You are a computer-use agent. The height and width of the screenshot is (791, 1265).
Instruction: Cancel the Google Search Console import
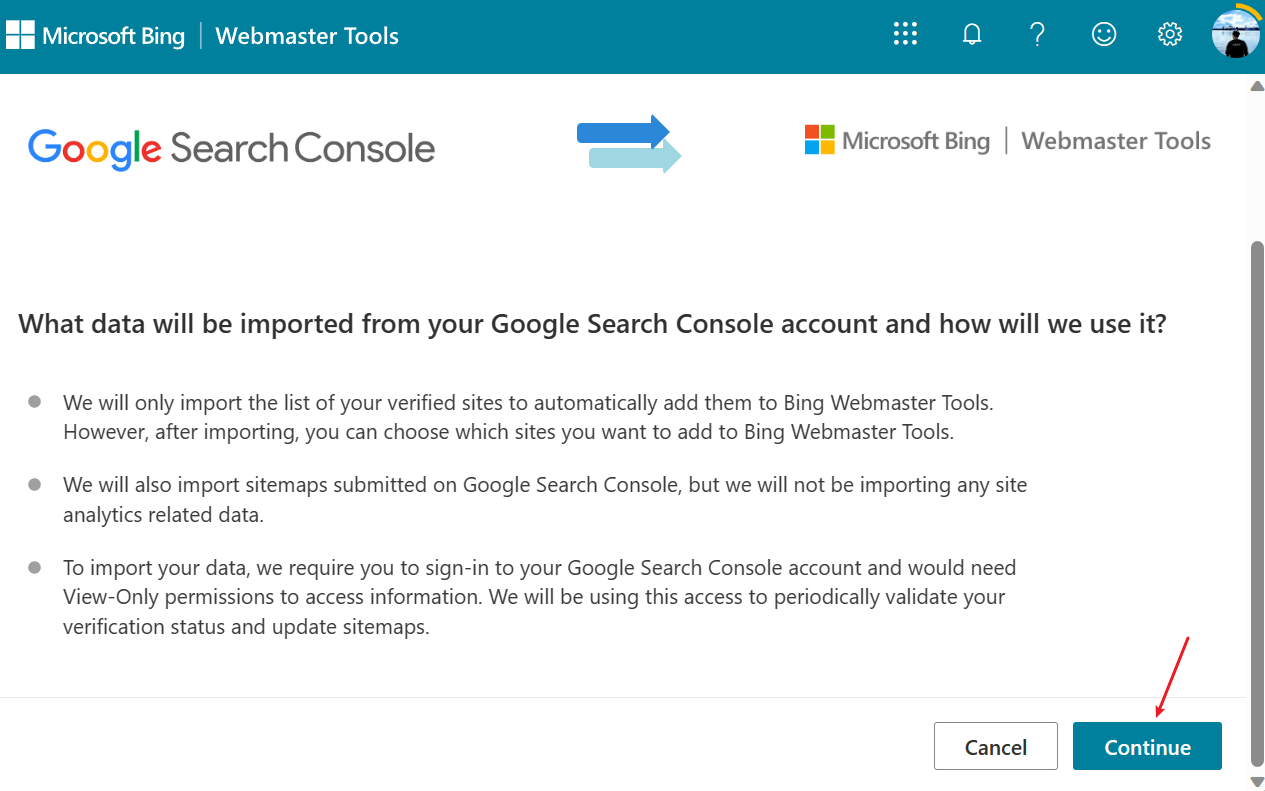click(995, 747)
